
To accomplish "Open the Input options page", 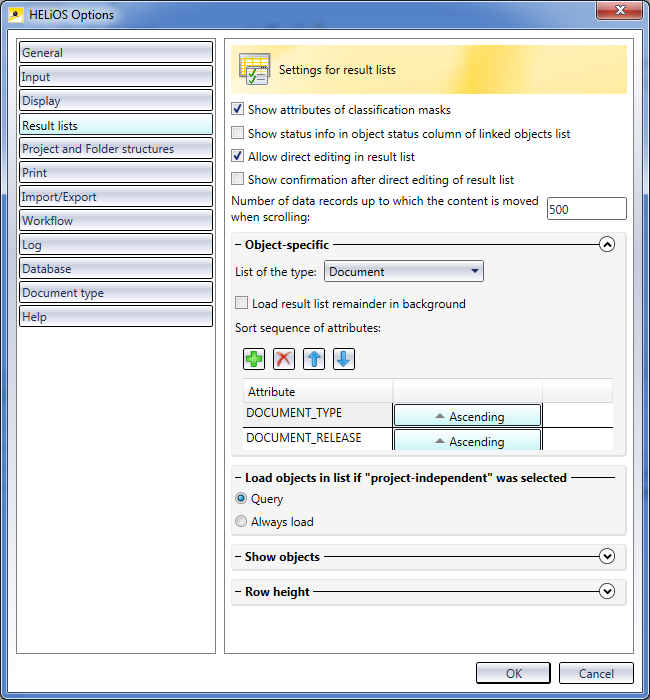I will click(116, 76).
